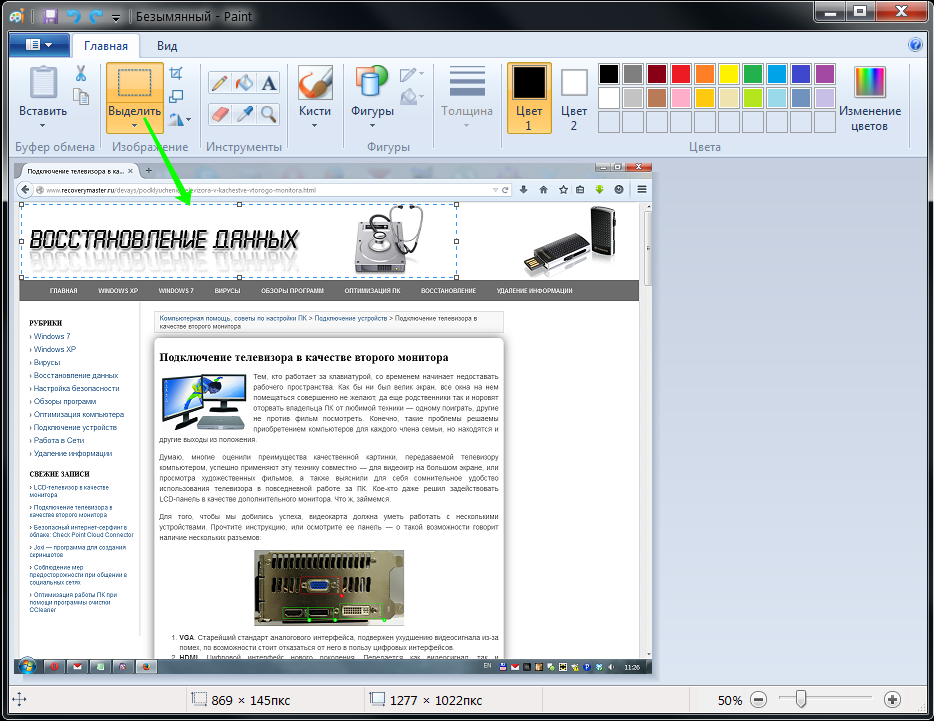Click the Undo arrow in title bar
934x721 pixels.
[x=74, y=16]
